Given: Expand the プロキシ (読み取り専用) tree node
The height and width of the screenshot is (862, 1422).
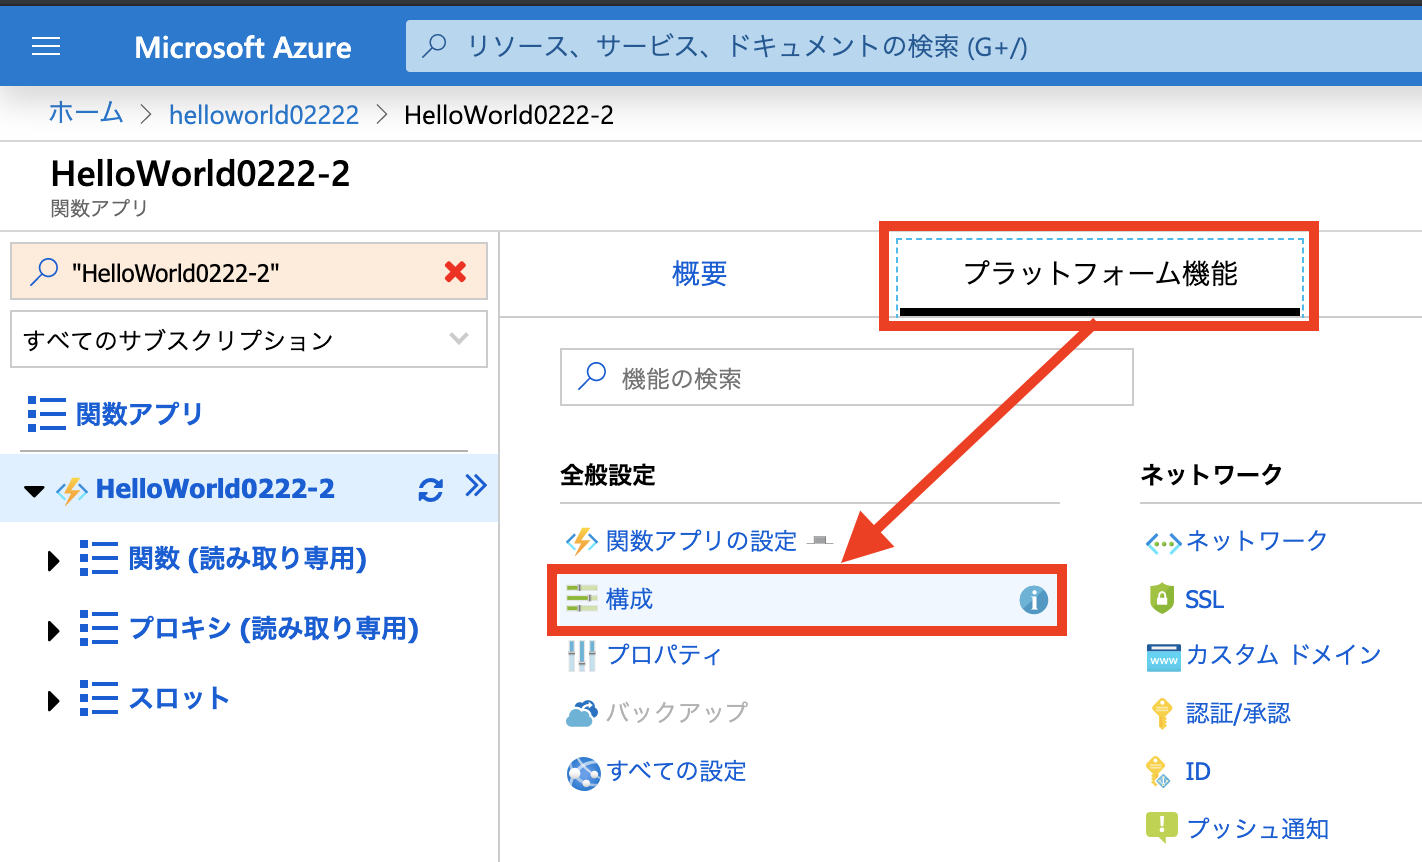Looking at the screenshot, I should click(x=54, y=631).
